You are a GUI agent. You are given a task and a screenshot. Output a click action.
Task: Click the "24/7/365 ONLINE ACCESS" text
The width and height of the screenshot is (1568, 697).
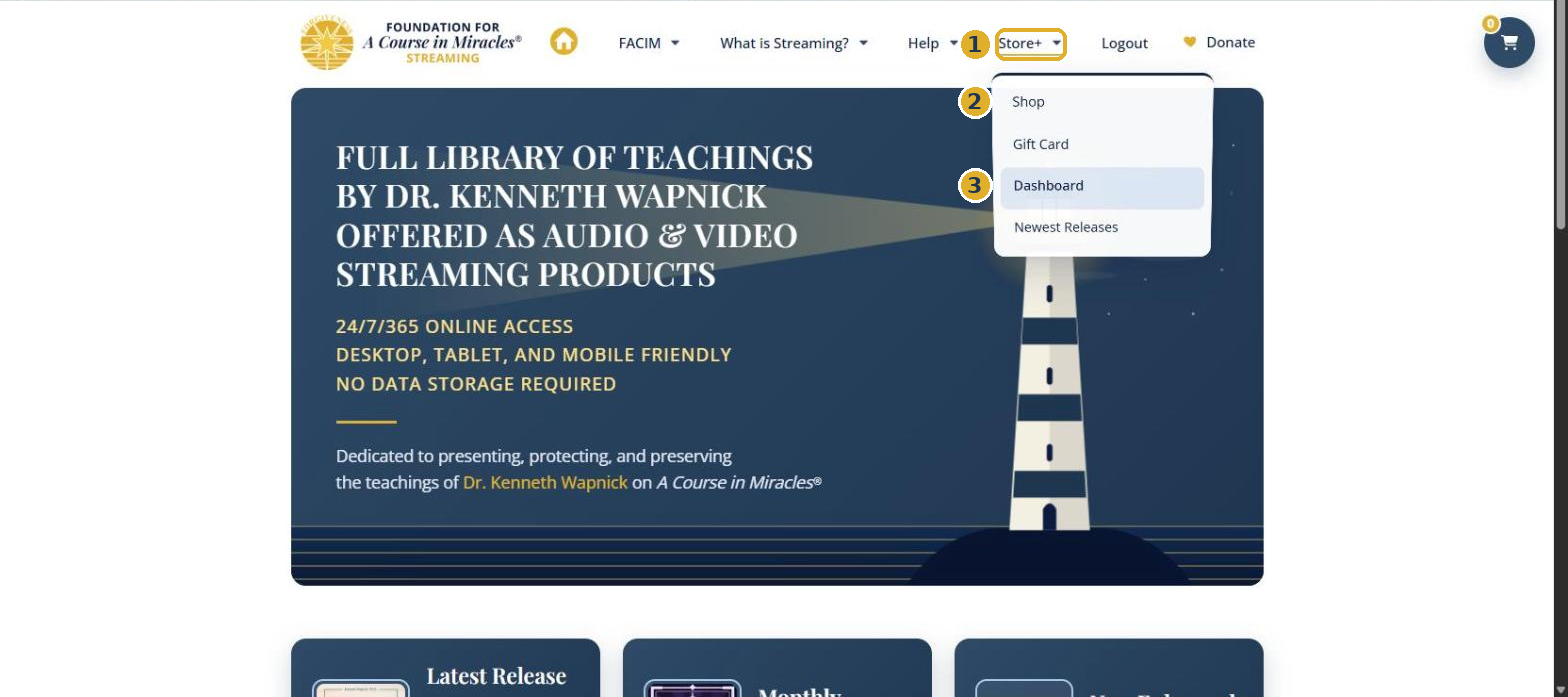(454, 326)
